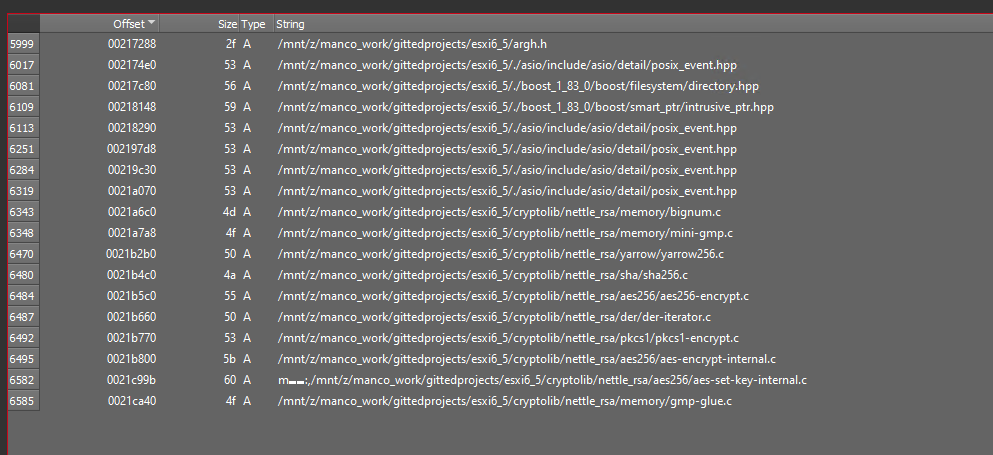The width and height of the screenshot is (993, 455).
Task: Click offset value 00219c30
Action: tap(132, 170)
